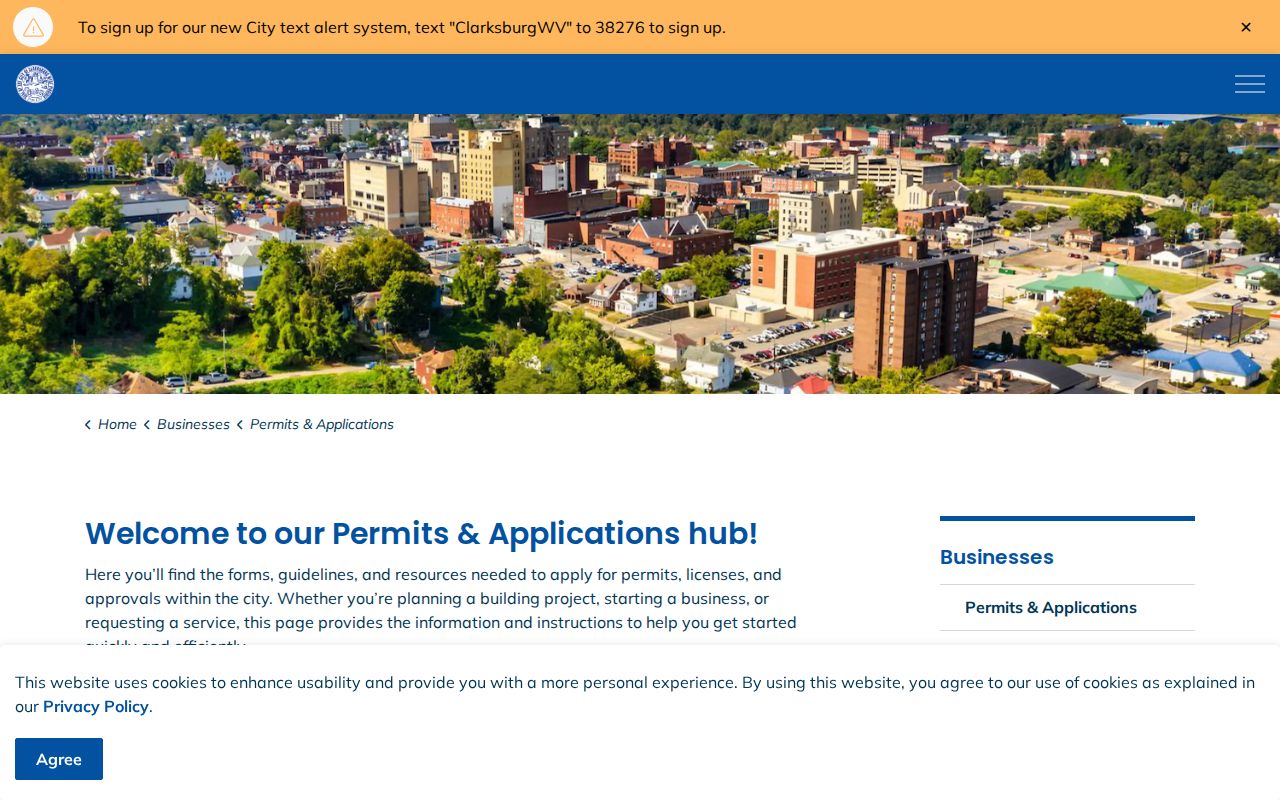
Task: Open the Privacy Policy link
Action: pyautogui.click(x=96, y=706)
